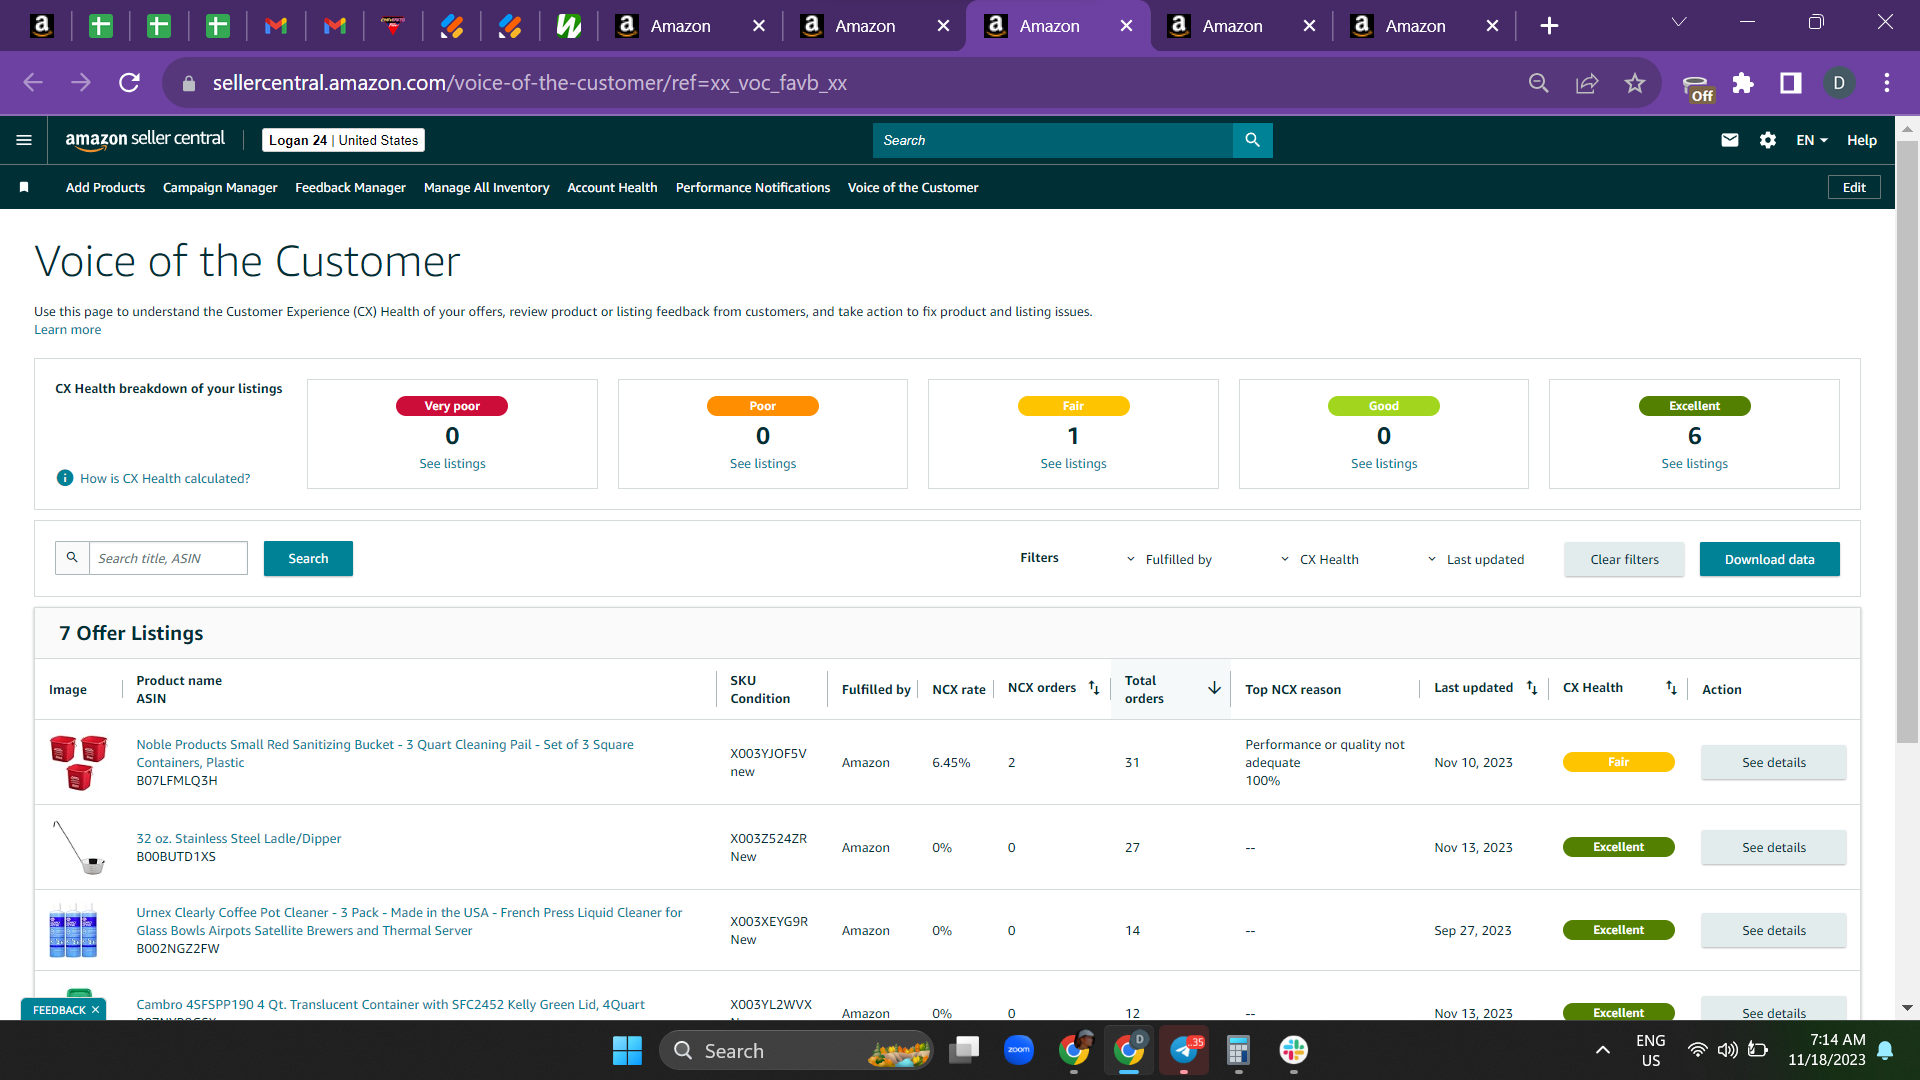Click the Urnex coffee pot cleaner thumbnail

click(73, 930)
